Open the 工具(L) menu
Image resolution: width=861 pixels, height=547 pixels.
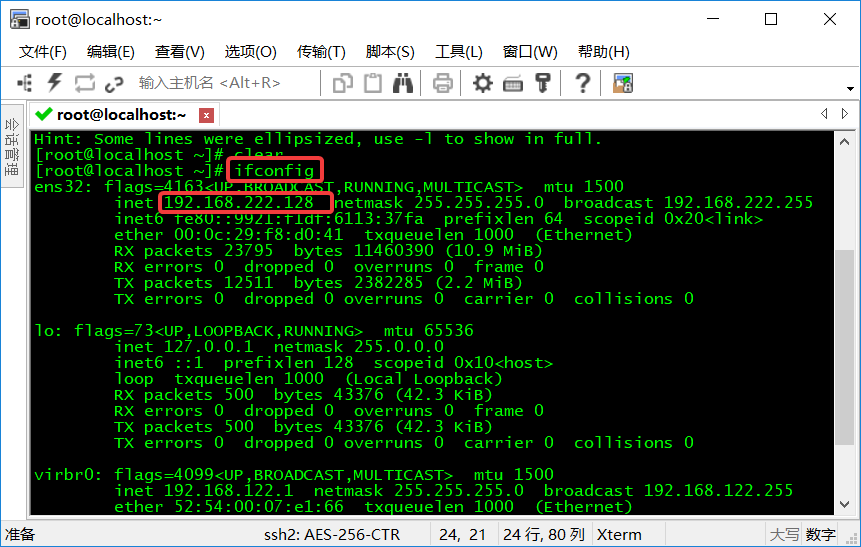(459, 52)
